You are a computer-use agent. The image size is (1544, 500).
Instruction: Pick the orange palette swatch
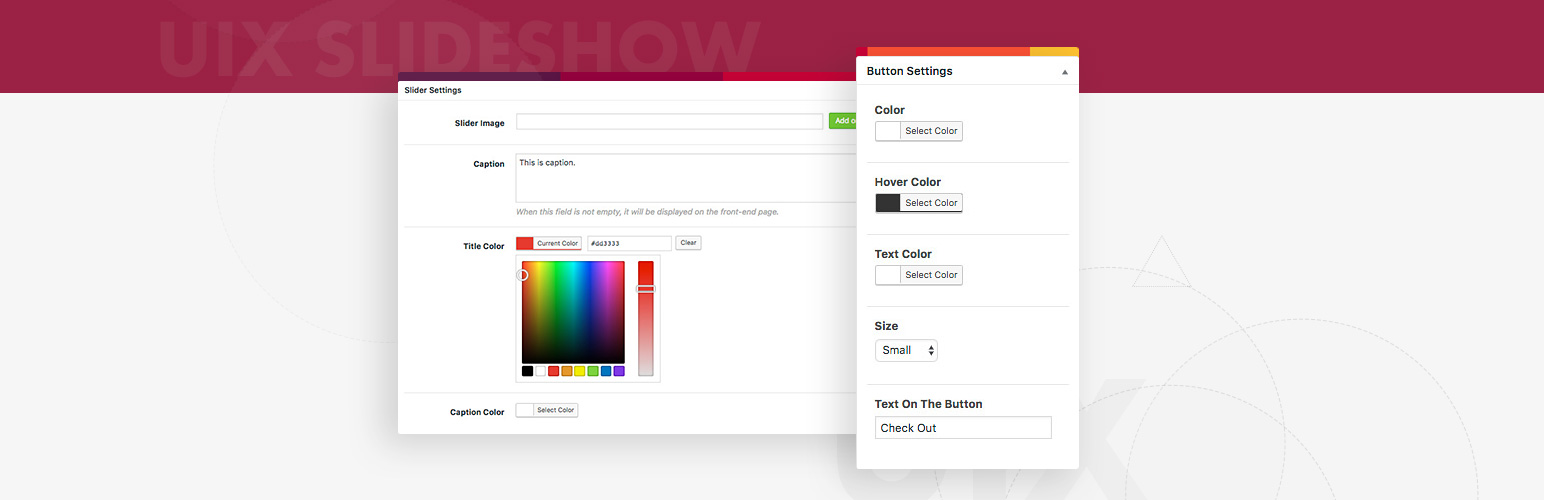[x=567, y=371]
